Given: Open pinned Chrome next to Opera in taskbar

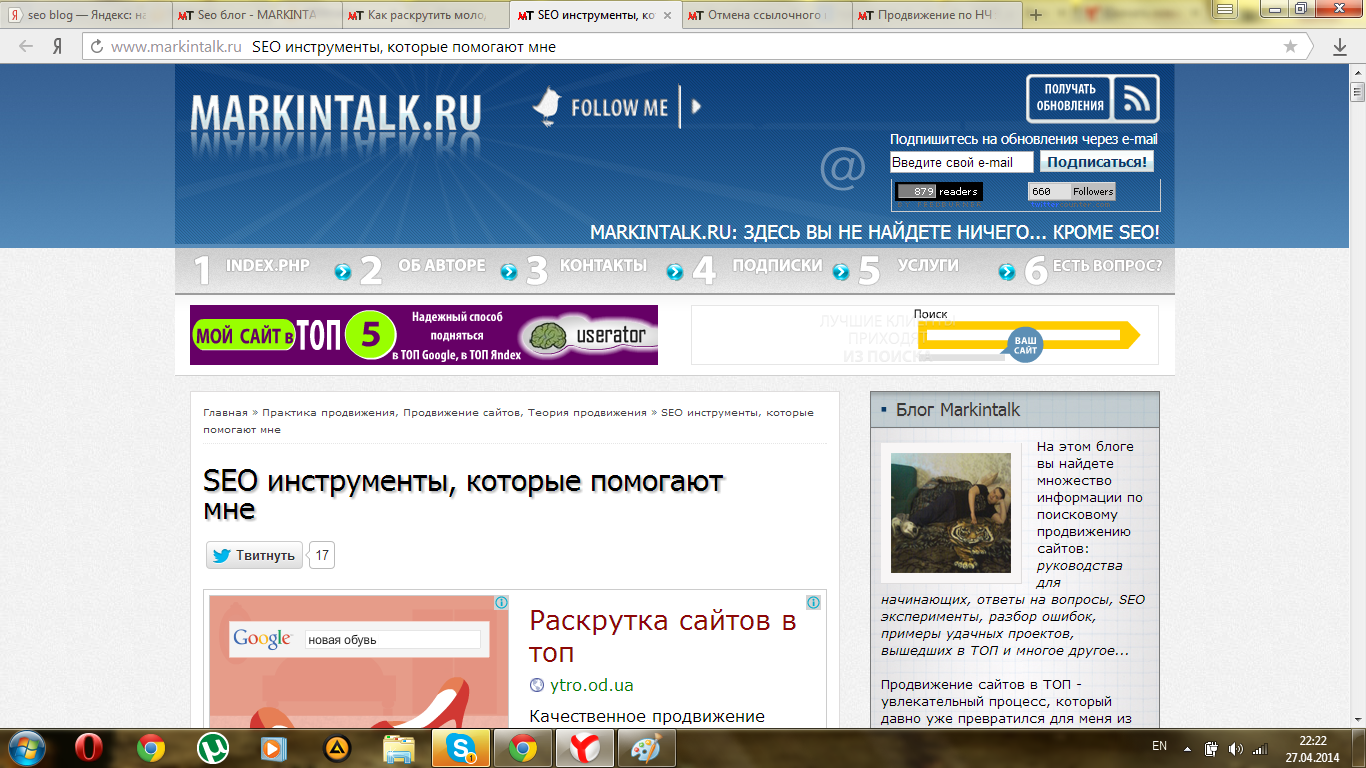Looking at the screenshot, I should tap(151, 747).
